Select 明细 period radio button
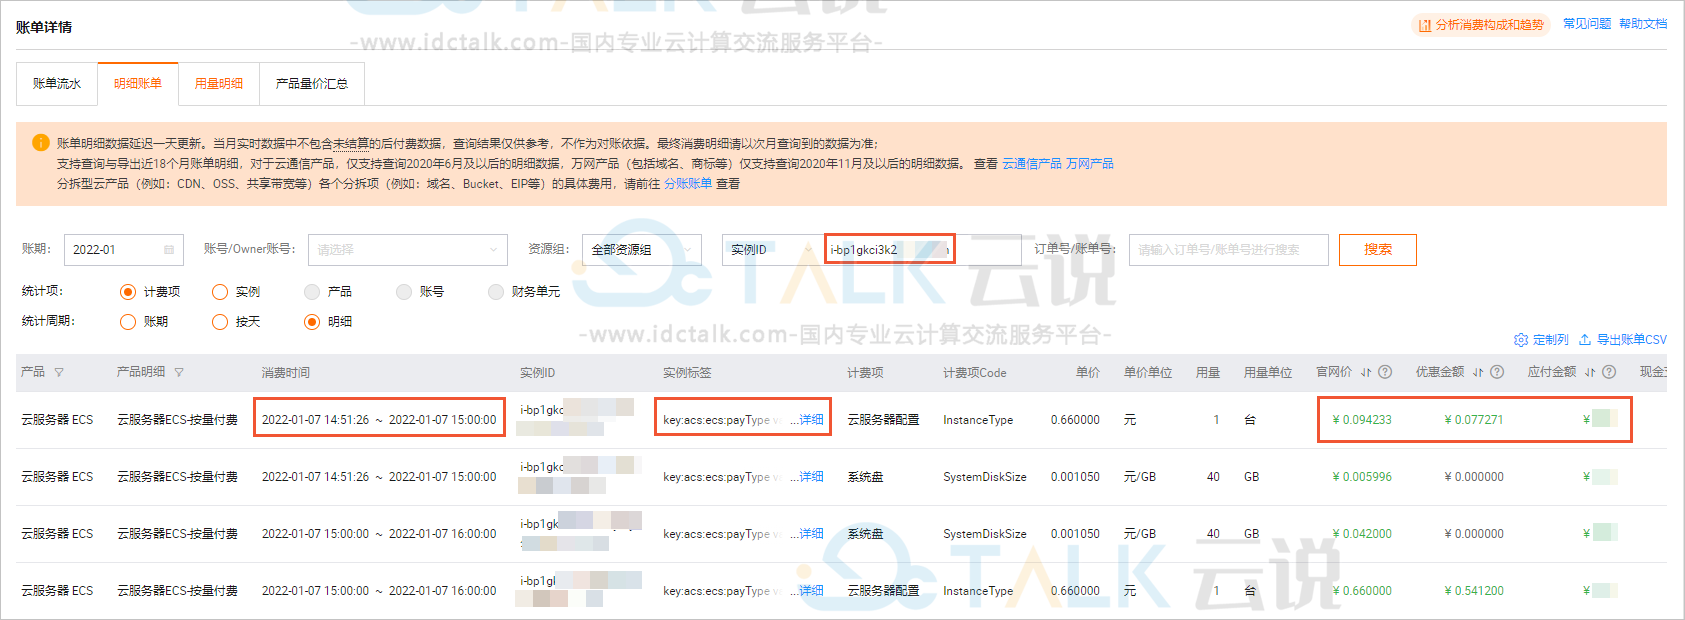 point(312,322)
